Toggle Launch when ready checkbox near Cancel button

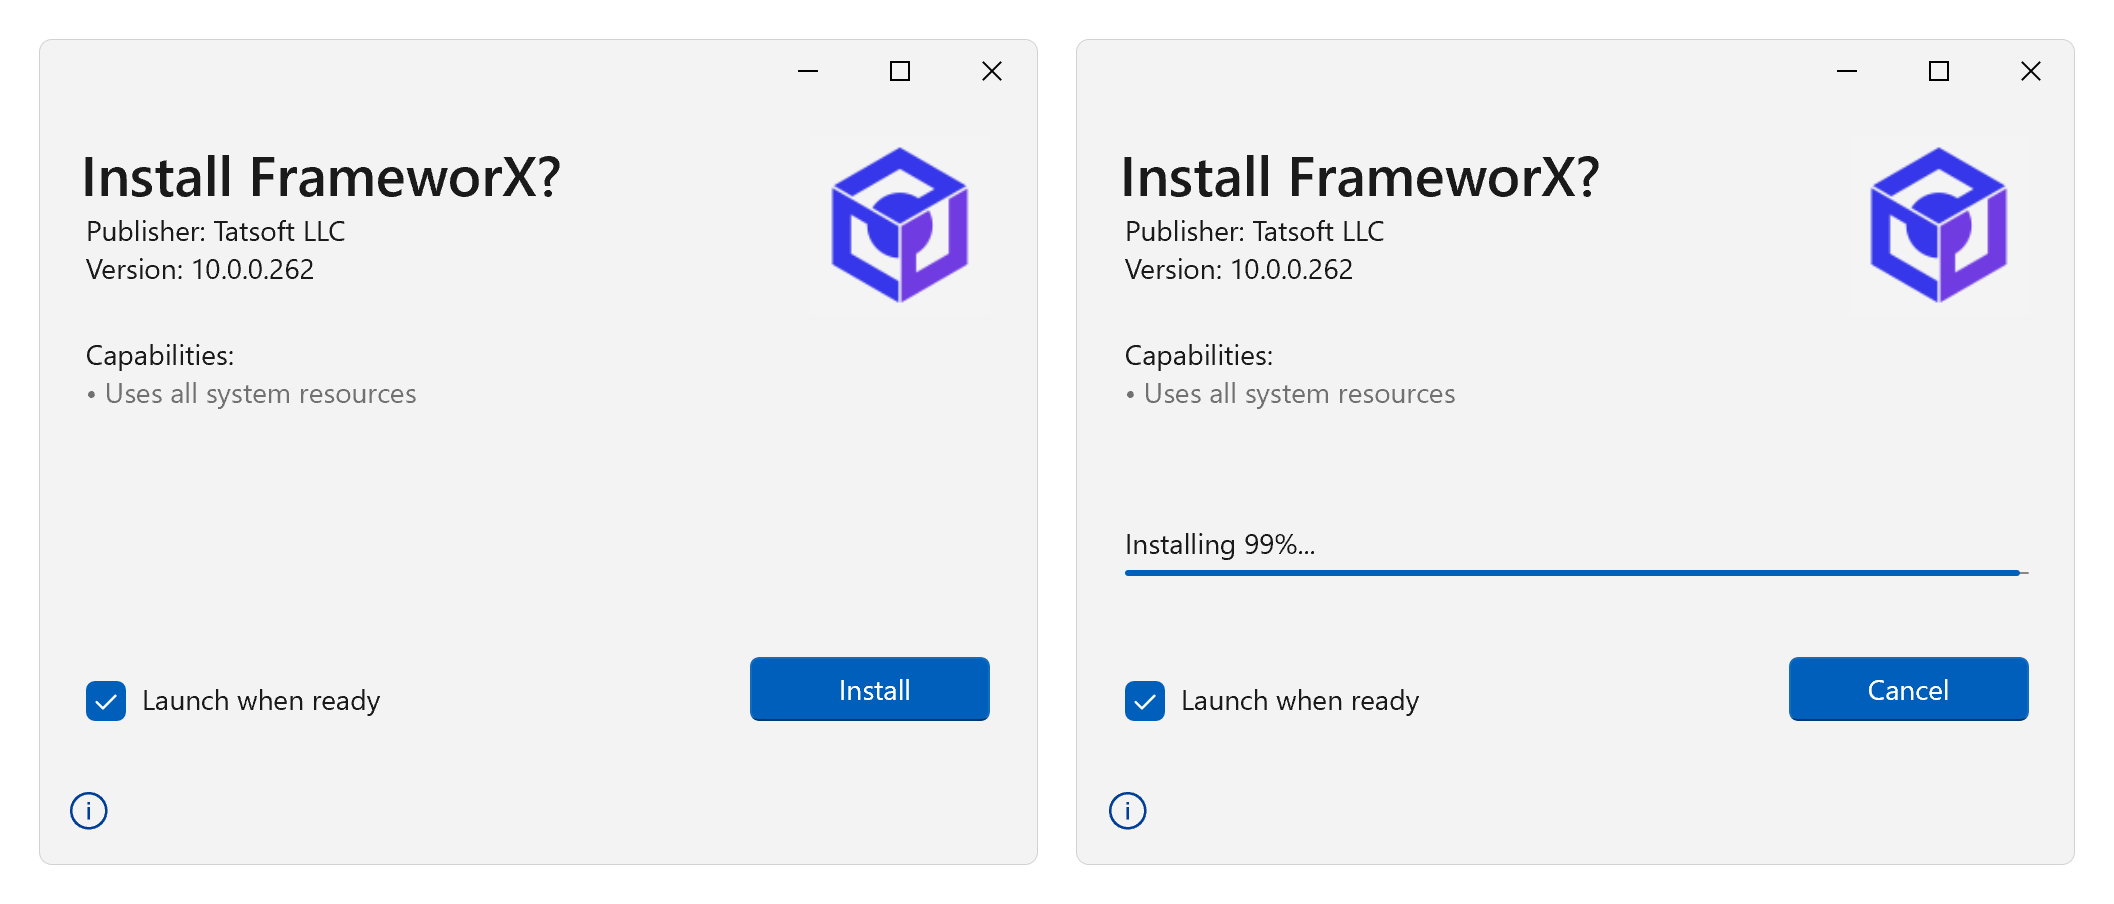coord(1145,701)
